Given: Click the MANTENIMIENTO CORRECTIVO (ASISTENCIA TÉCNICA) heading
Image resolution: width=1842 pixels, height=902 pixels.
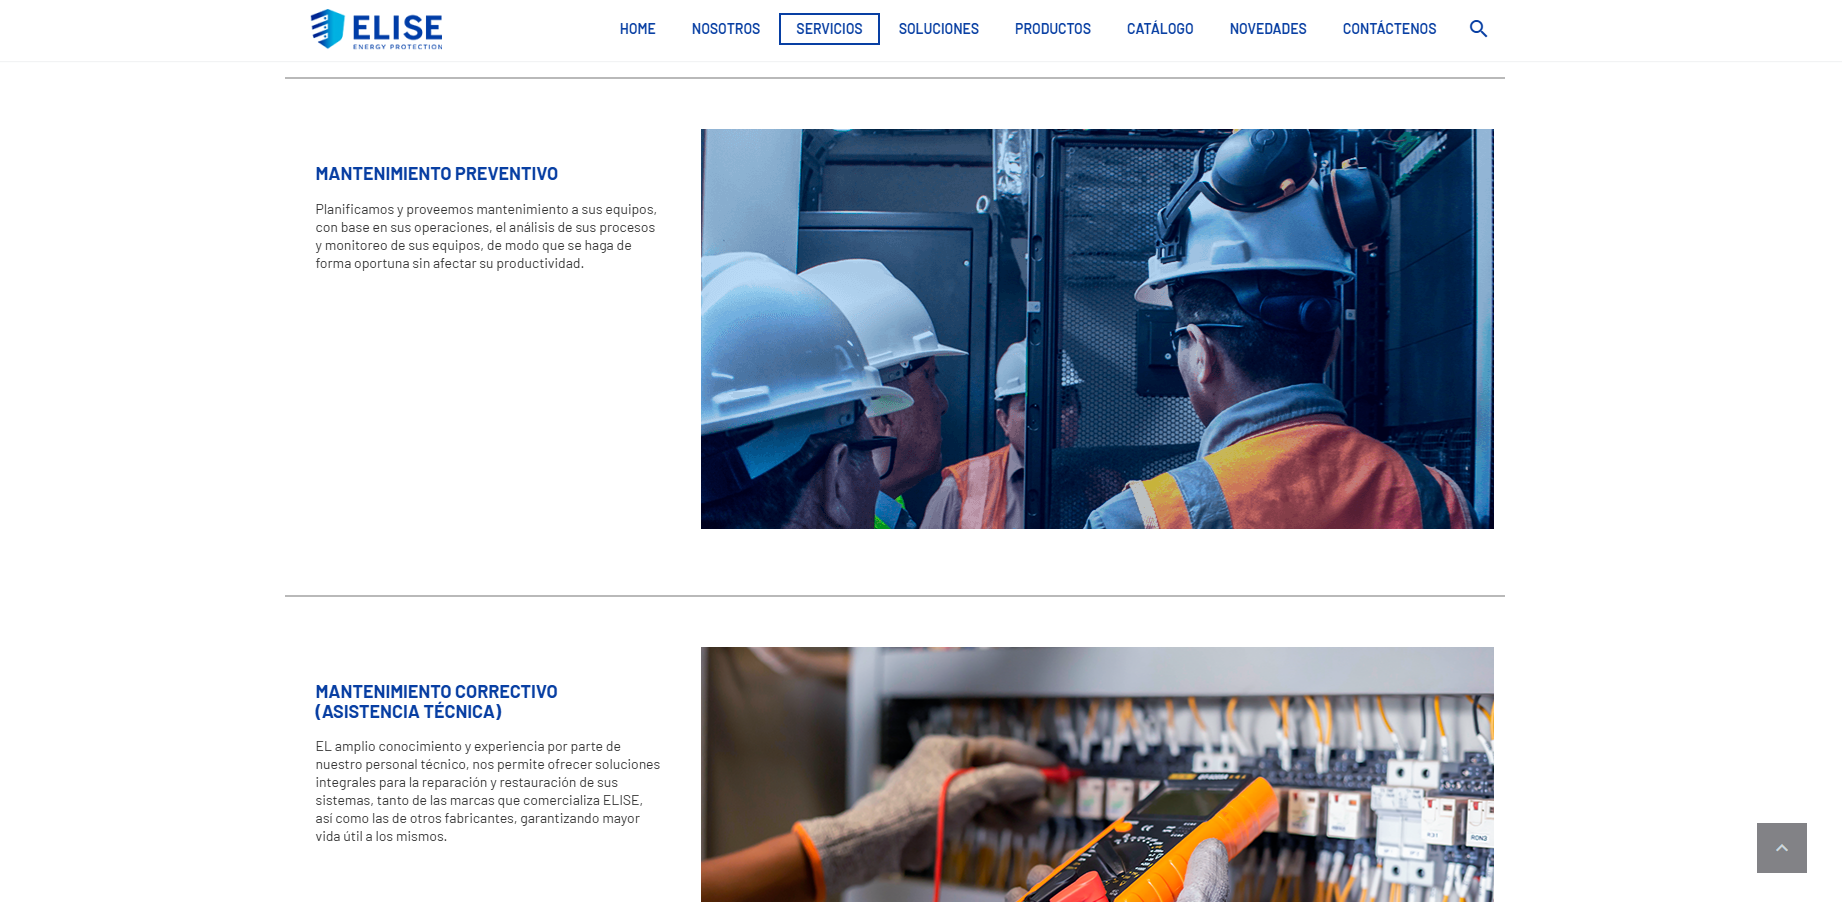Looking at the screenshot, I should 436,701.
